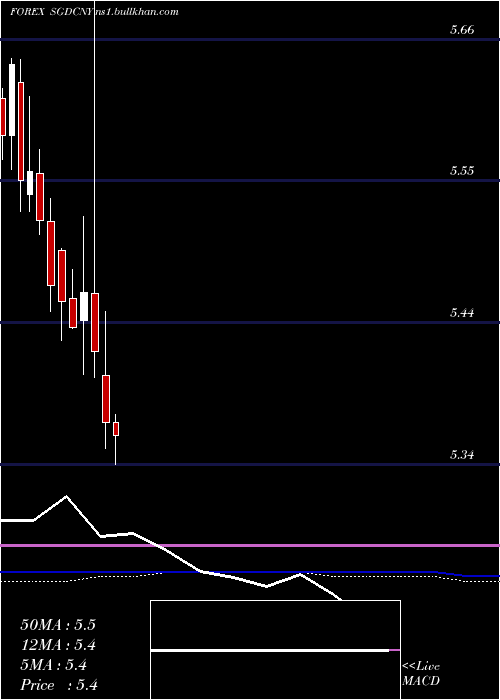500x700 pixels.
Task: Click the 5.66 price level label
Action: [462, 30]
